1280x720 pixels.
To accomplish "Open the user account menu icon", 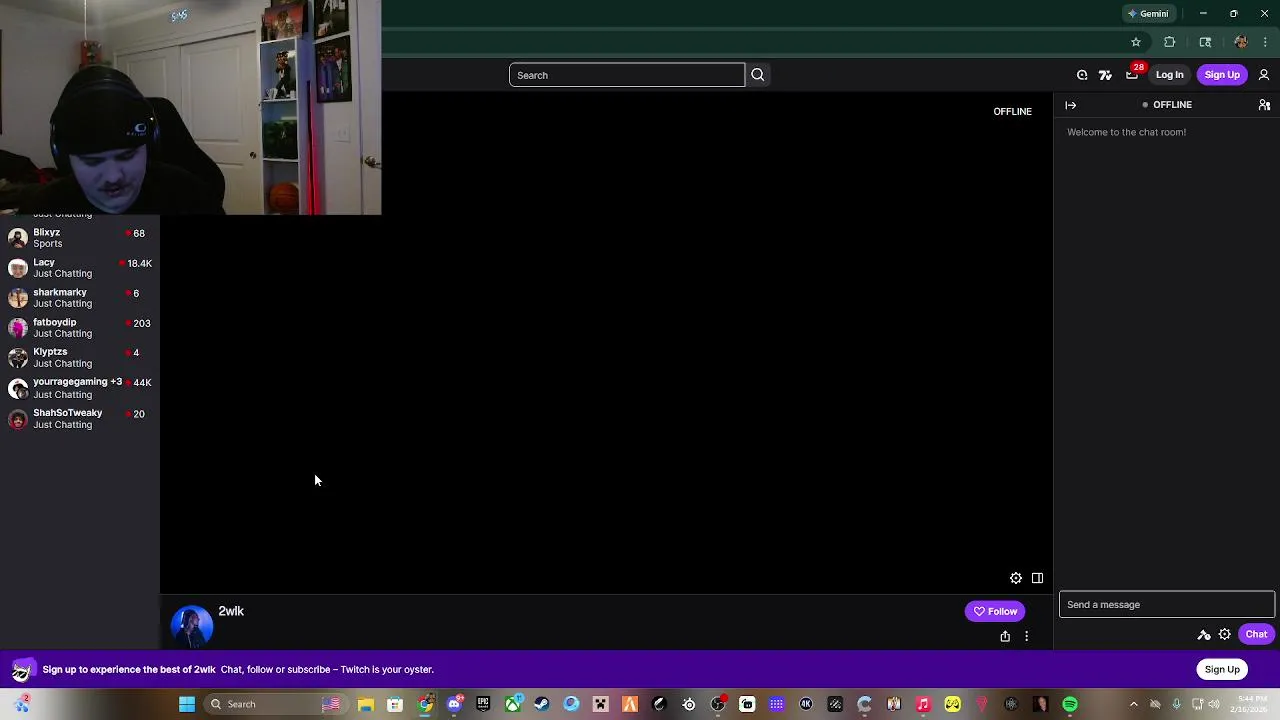I will pos(1264,75).
